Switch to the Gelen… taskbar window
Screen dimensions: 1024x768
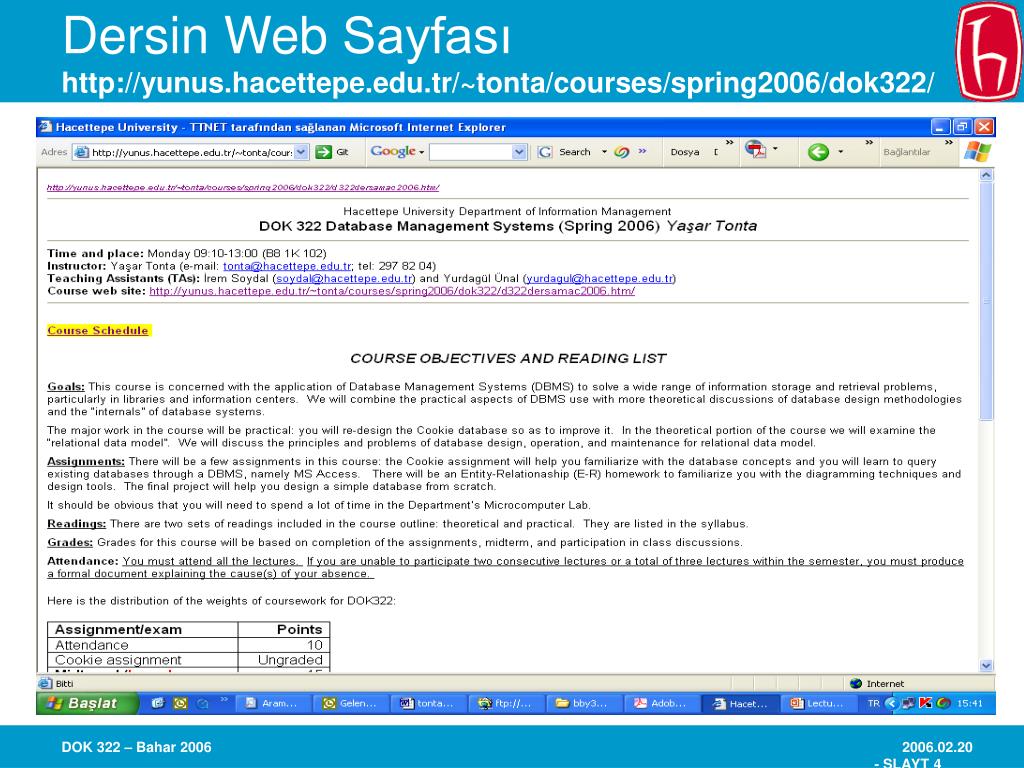coord(350,703)
